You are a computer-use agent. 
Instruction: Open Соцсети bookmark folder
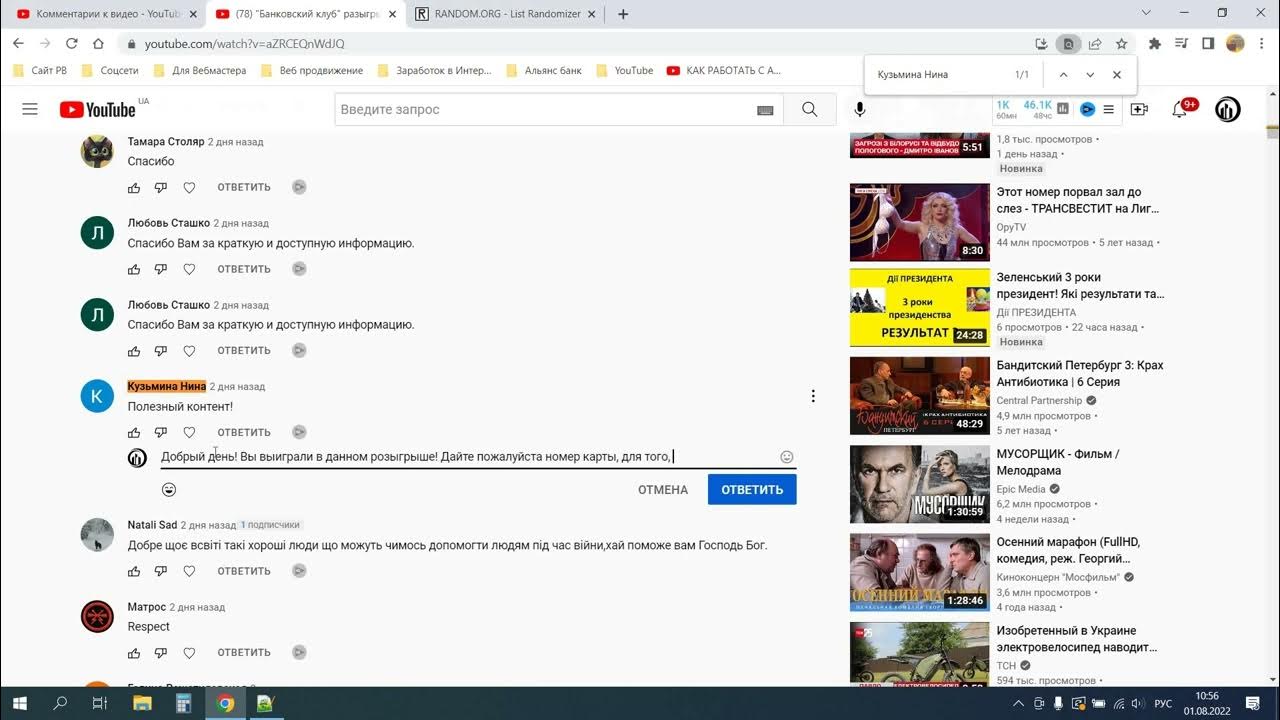pos(110,71)
